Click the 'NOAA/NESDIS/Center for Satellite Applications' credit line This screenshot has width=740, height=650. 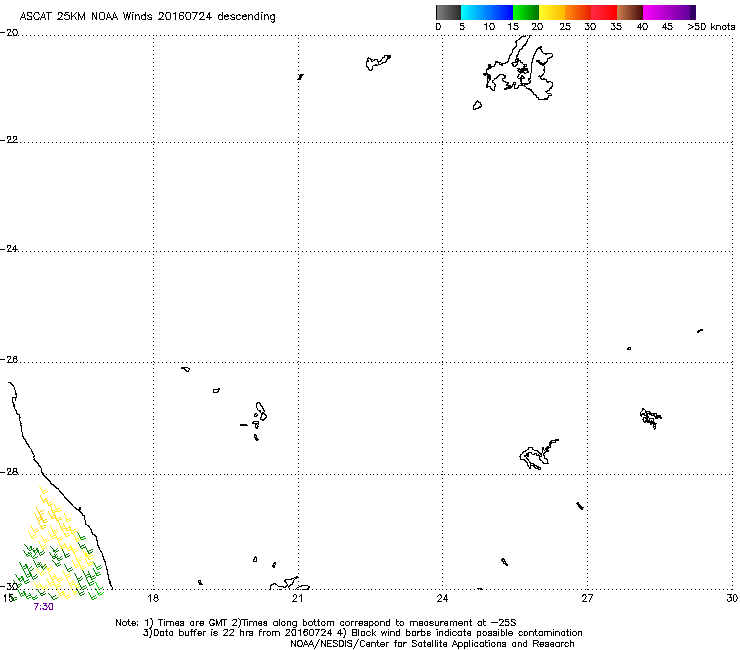[432, 644]
